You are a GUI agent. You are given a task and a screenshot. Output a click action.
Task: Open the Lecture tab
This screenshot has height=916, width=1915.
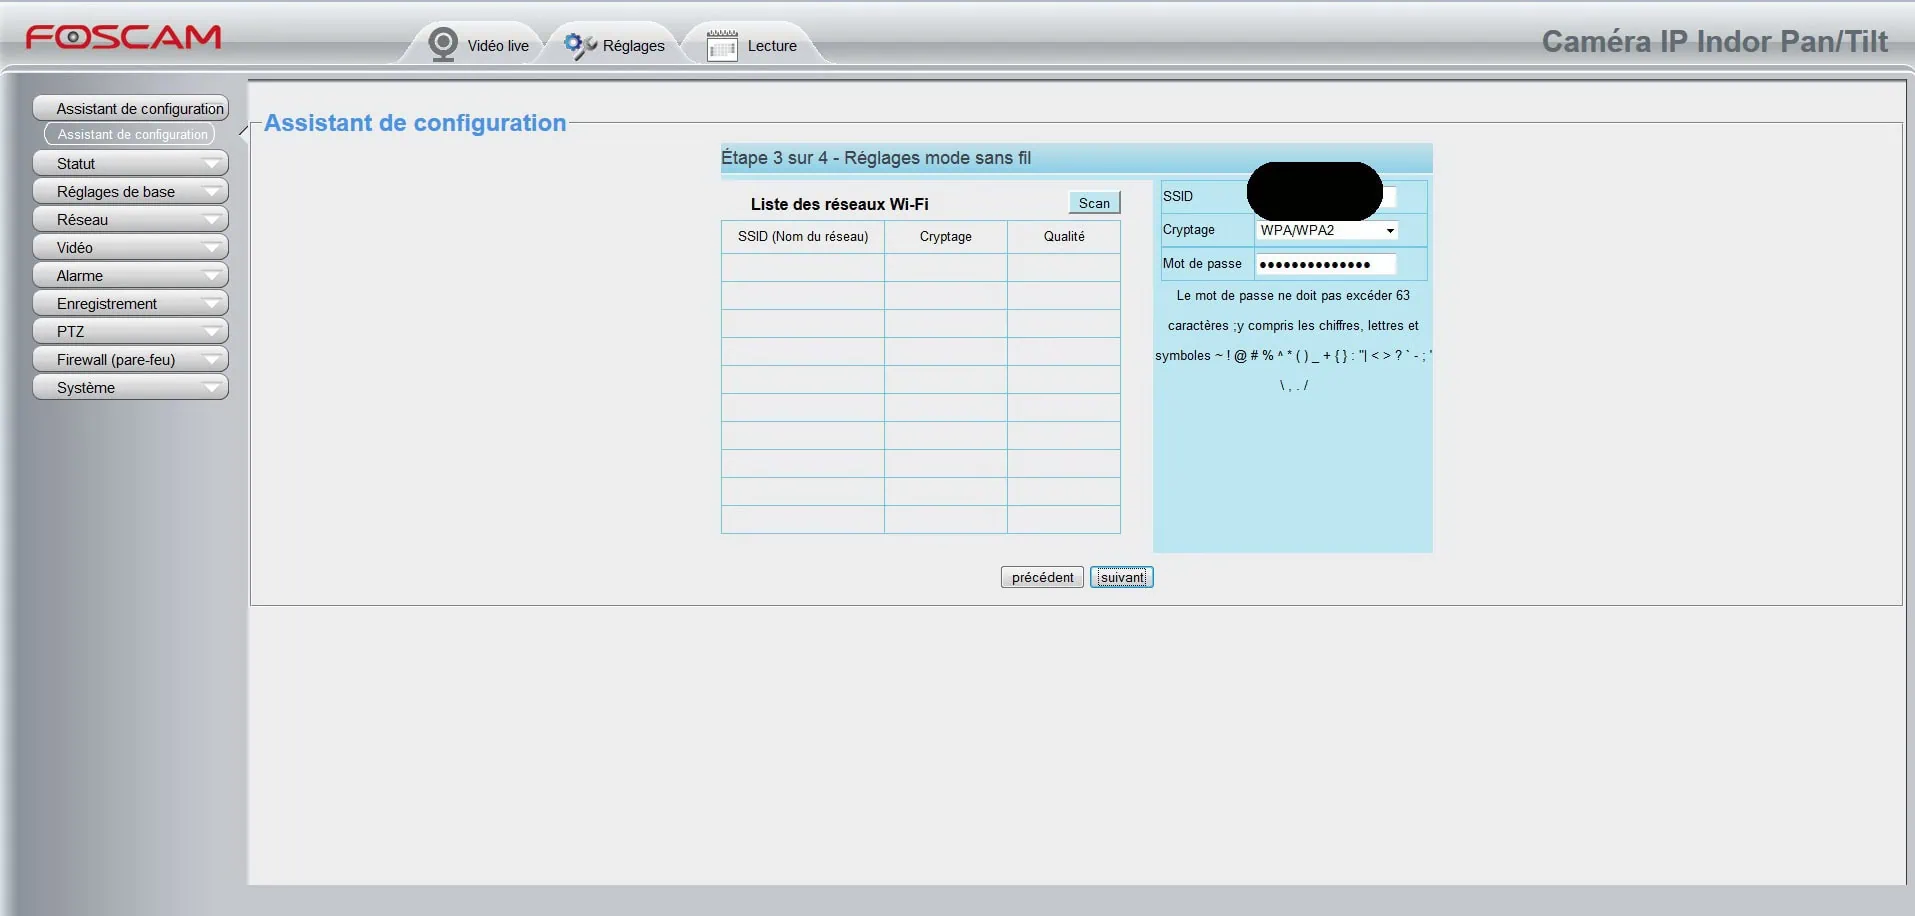tap(771, 46)
